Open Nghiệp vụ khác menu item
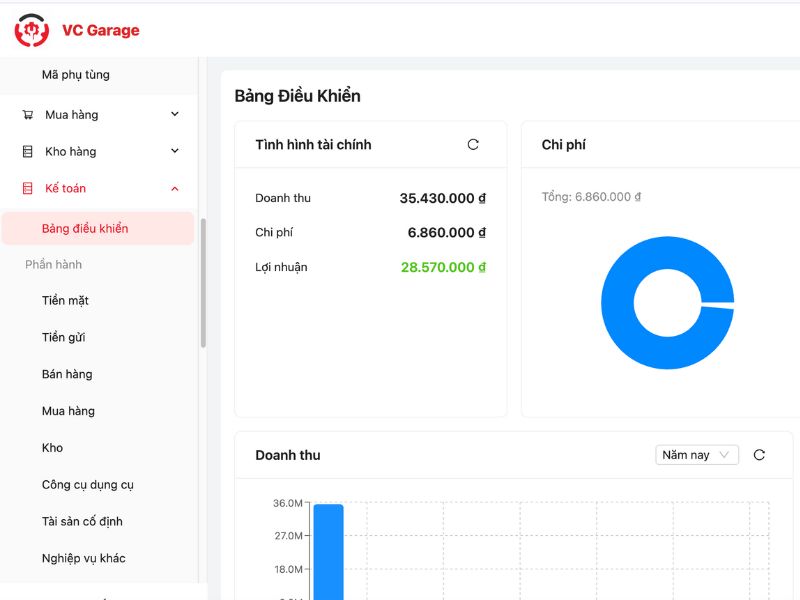This screenshot has height=600, width=800. [x=84, y=559]
